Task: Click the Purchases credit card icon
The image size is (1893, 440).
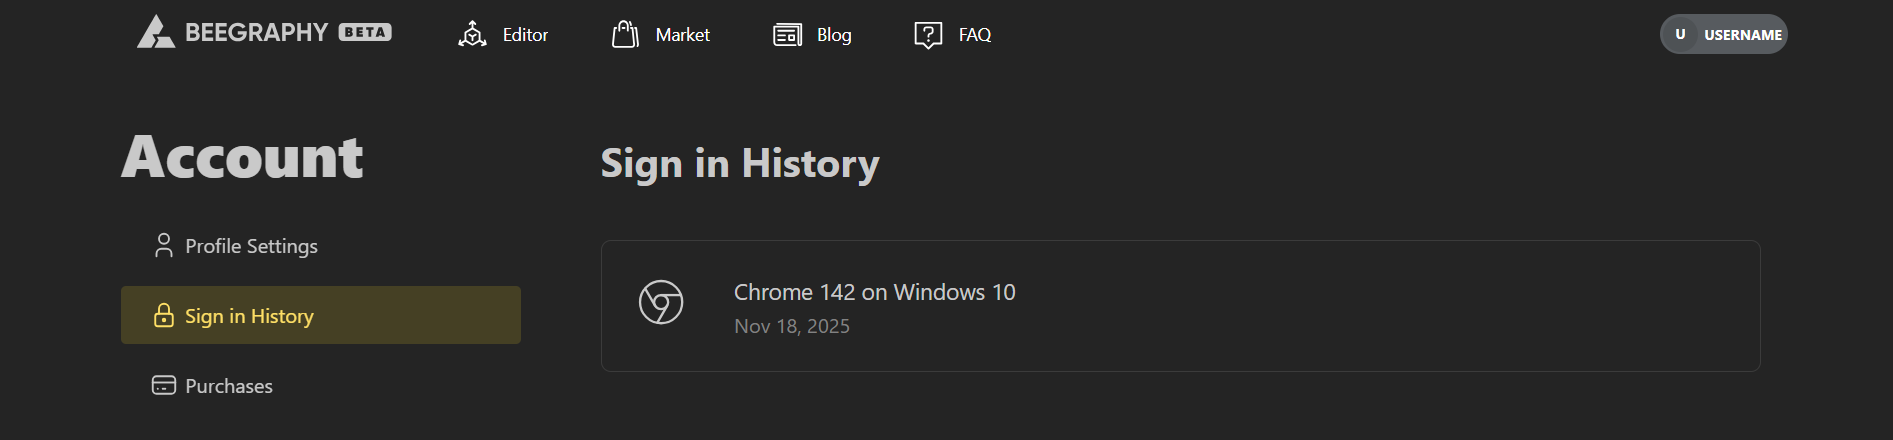Action: tap(164, 386)
